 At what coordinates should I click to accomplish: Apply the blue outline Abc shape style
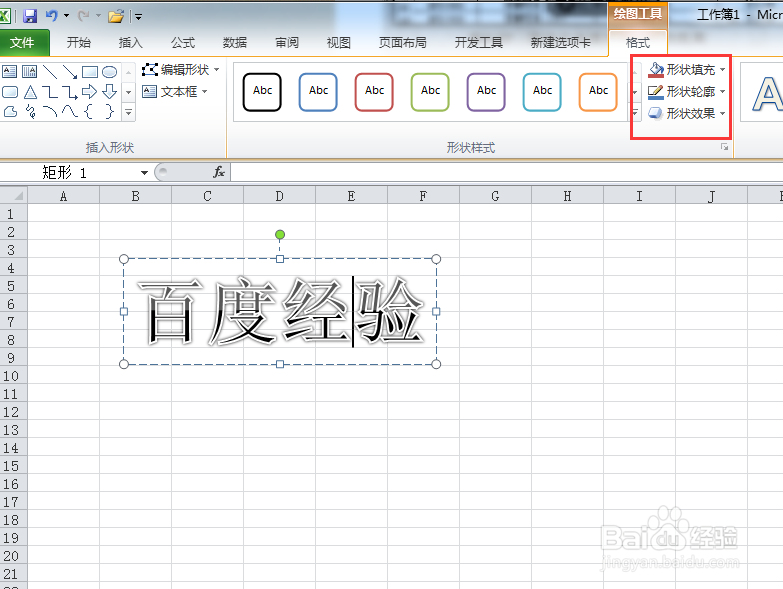(x=318, y=92)
